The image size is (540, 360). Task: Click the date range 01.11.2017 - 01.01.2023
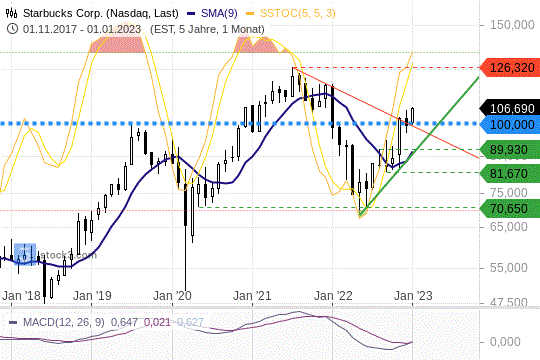[x=82, y=29]
